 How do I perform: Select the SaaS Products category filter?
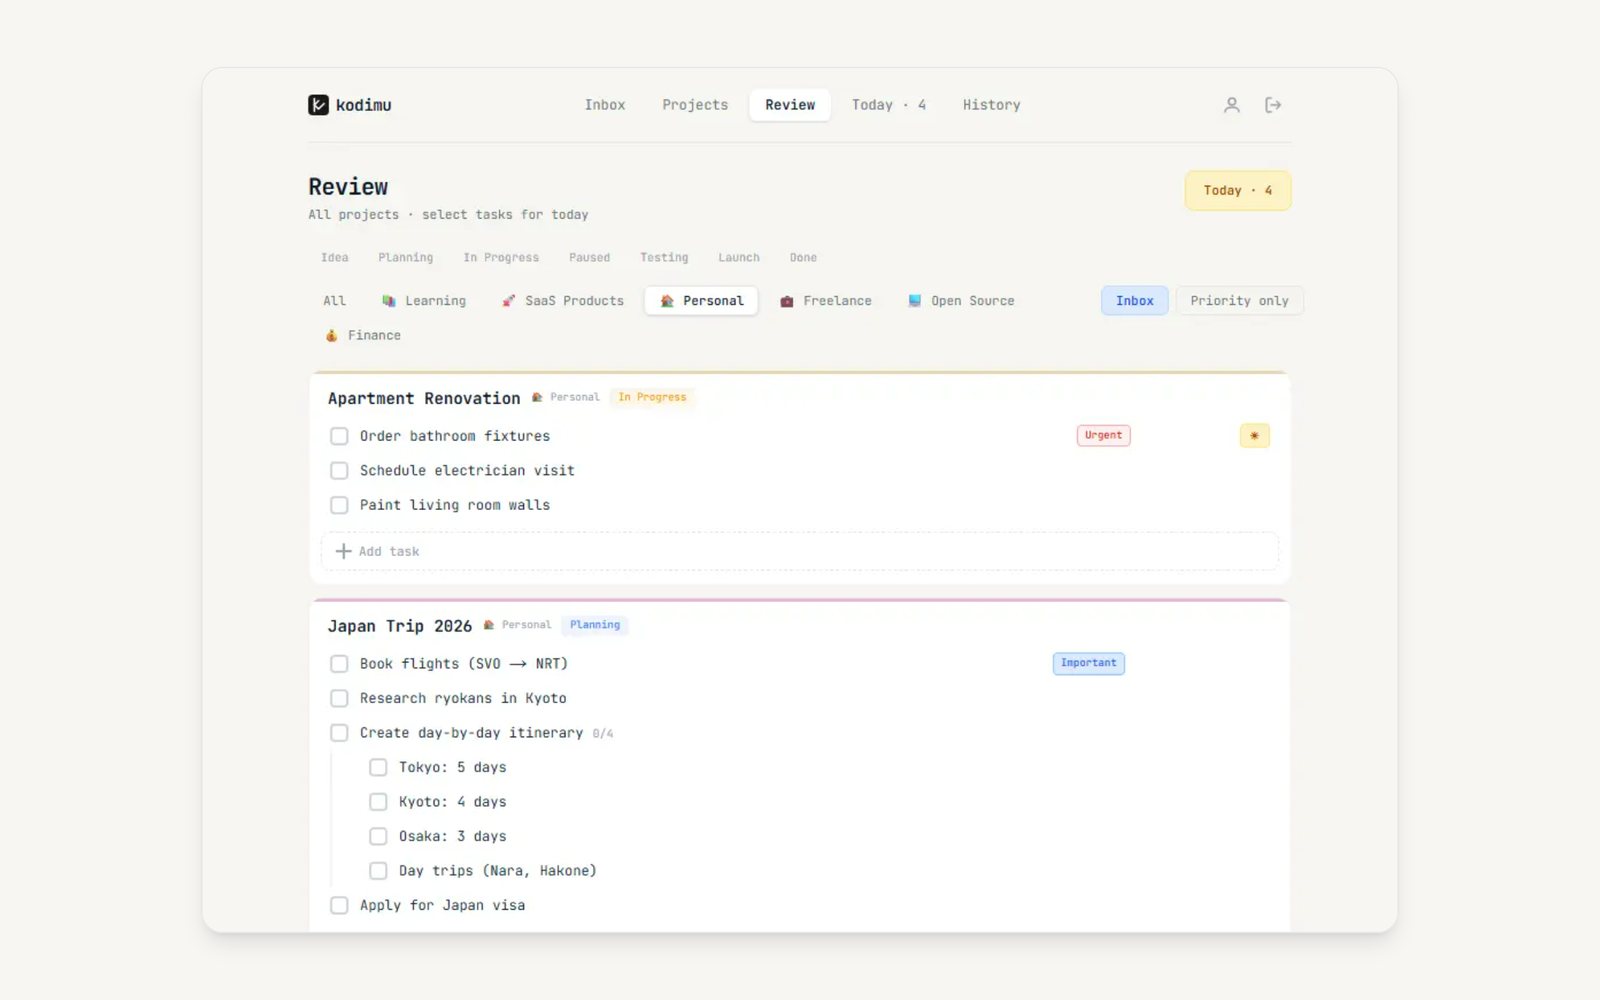pyautogui.click(x=562, y=301)
